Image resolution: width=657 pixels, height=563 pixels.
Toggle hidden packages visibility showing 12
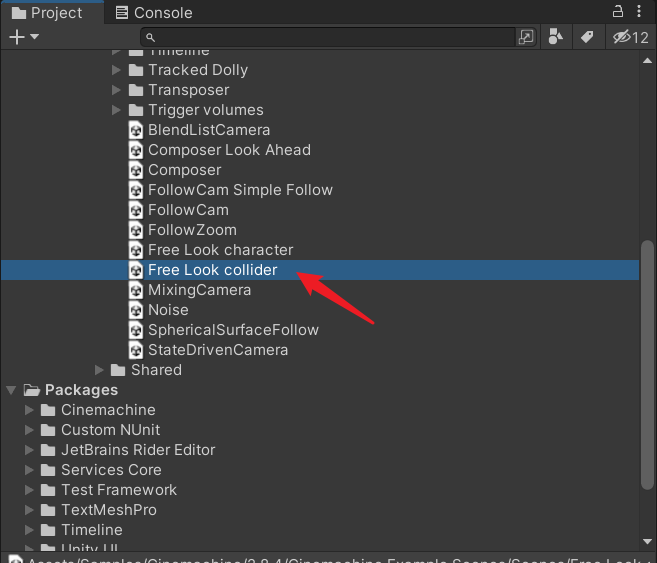point(631,37)
